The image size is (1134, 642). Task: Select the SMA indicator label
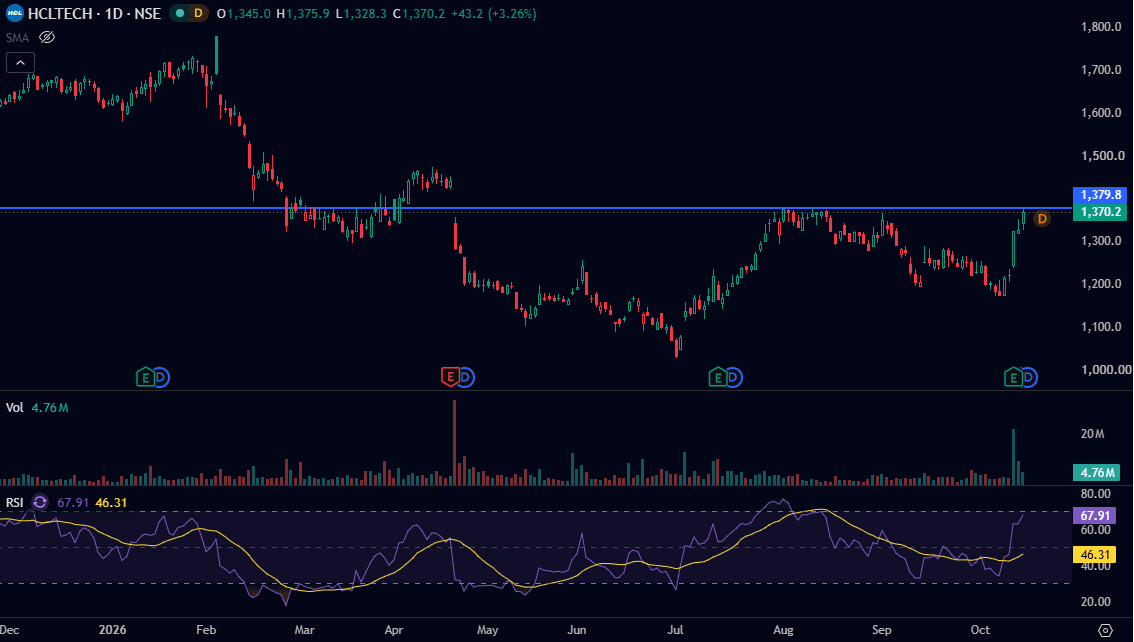click(x=17, y=38)
